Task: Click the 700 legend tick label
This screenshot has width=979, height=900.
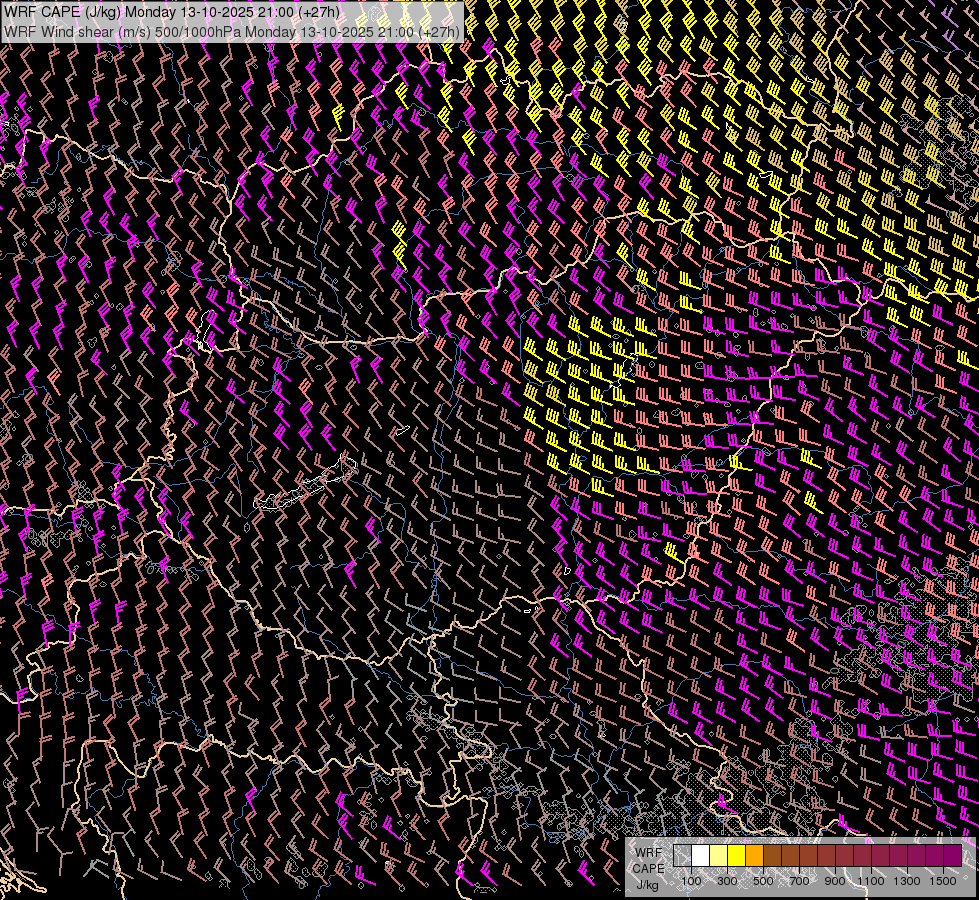Action: click(x=799, y=881)
